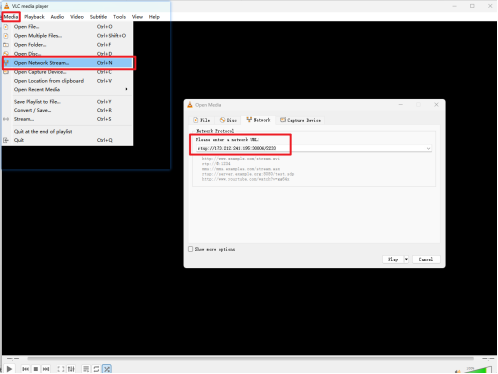
Task: Click Cancel in the Open Media dialog
Action: [x=426, y=259]
